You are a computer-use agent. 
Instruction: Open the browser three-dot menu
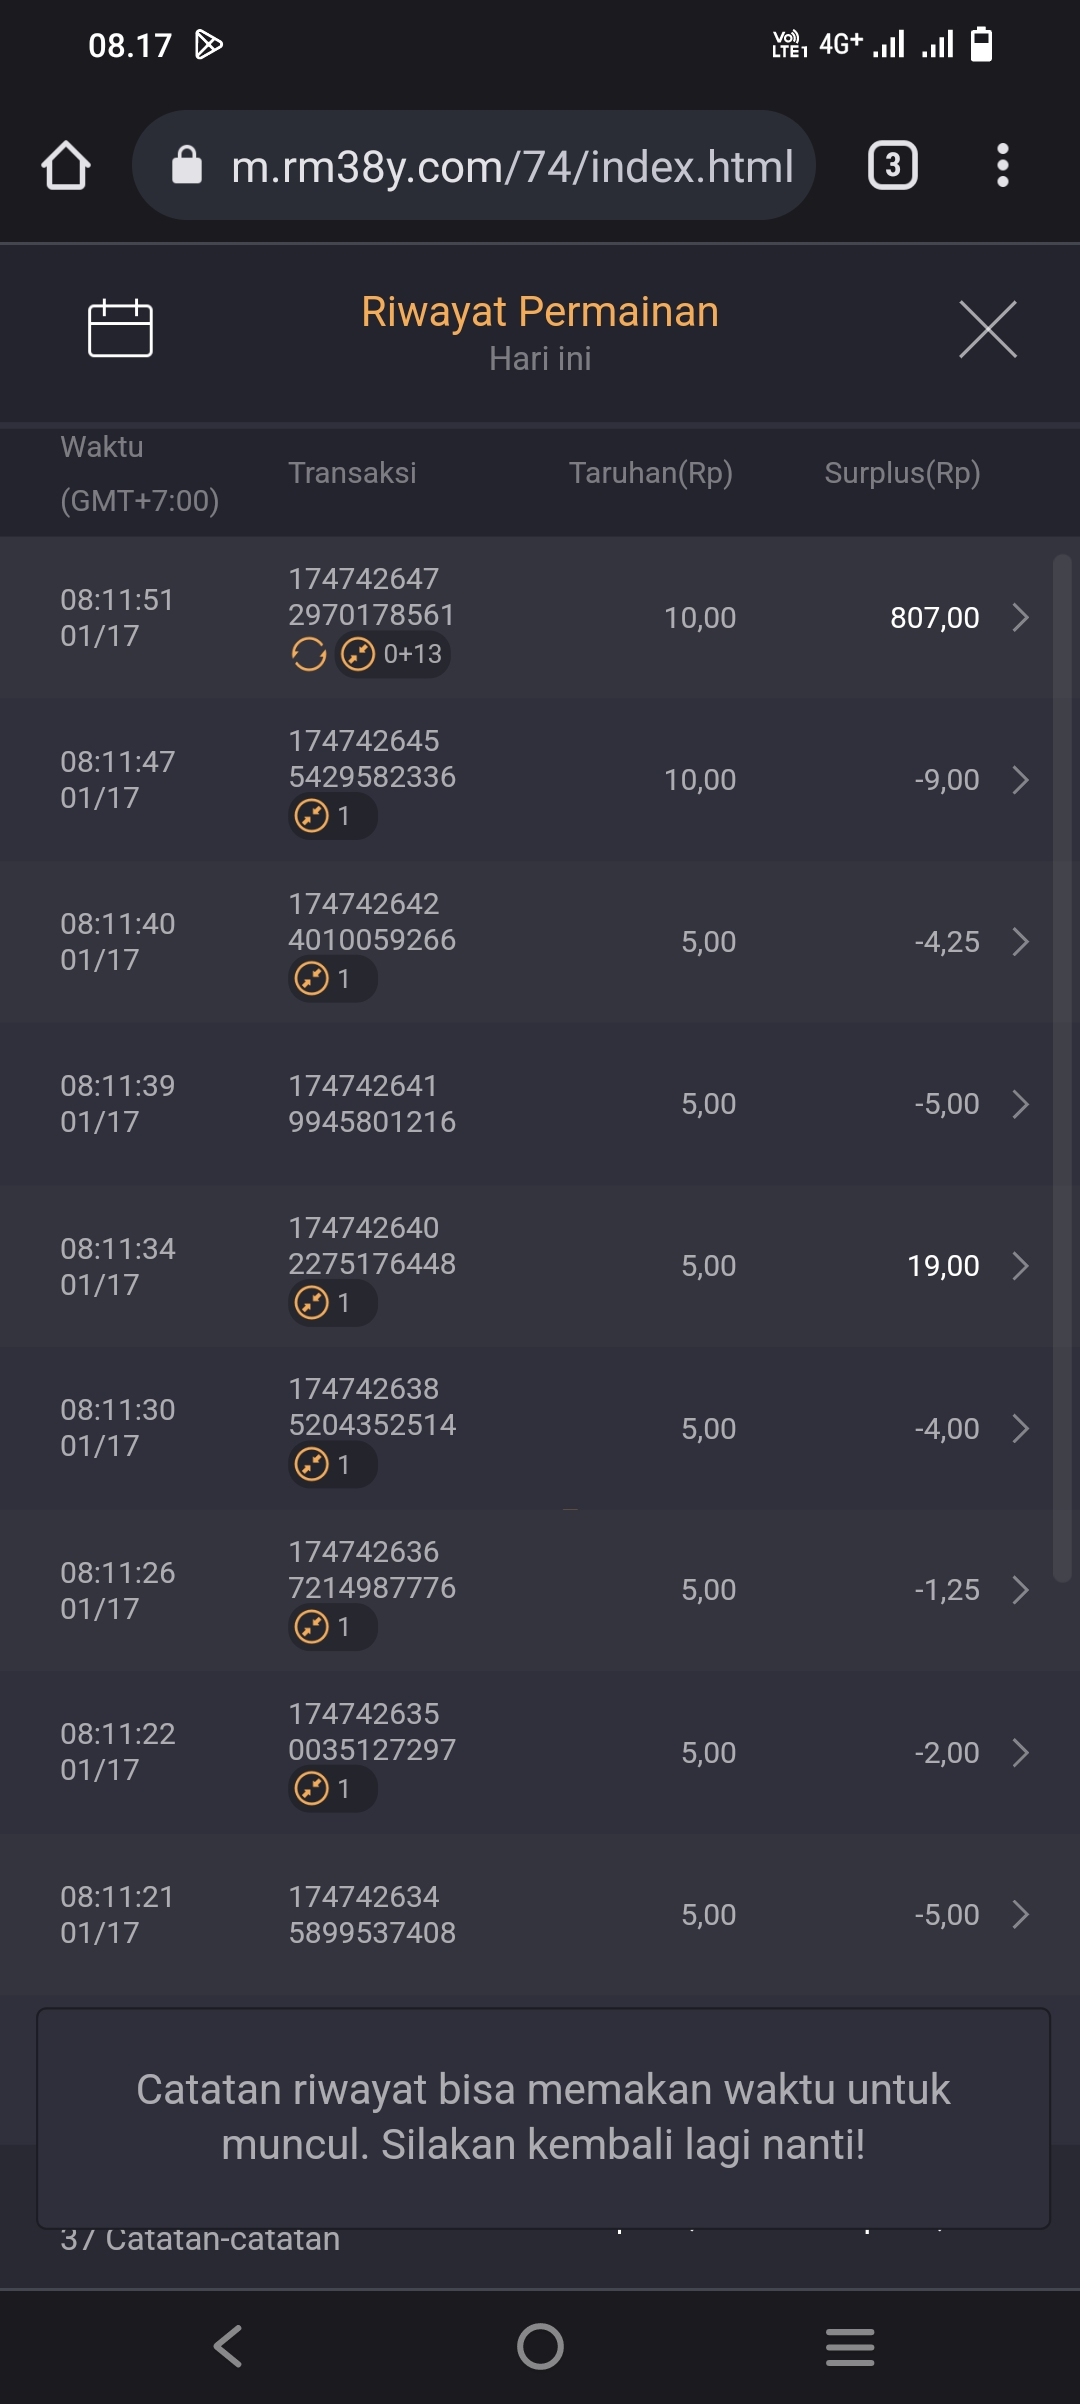(x=1002, y=165)
